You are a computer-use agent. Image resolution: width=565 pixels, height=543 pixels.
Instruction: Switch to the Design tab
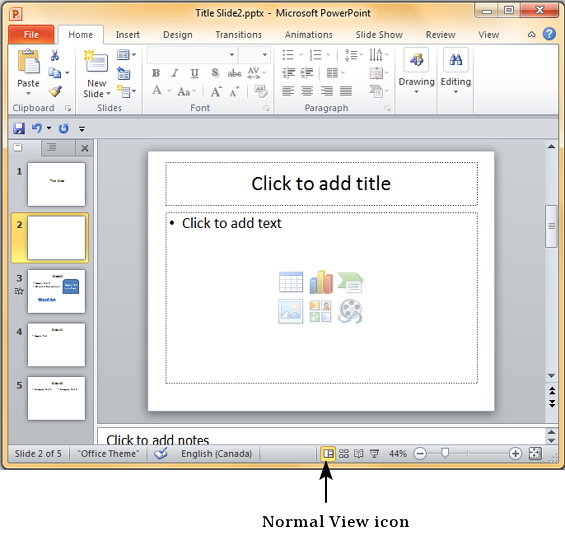(178, 35)
